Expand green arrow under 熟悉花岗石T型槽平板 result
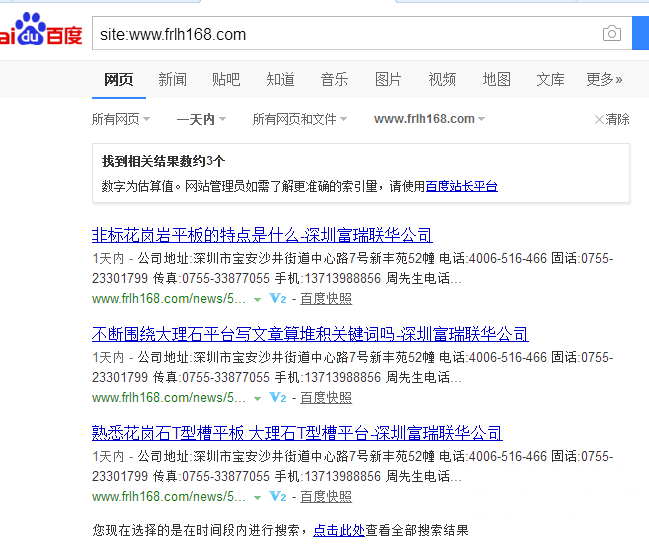The width and height of the screenshot is (649, 547). point(257,497)
